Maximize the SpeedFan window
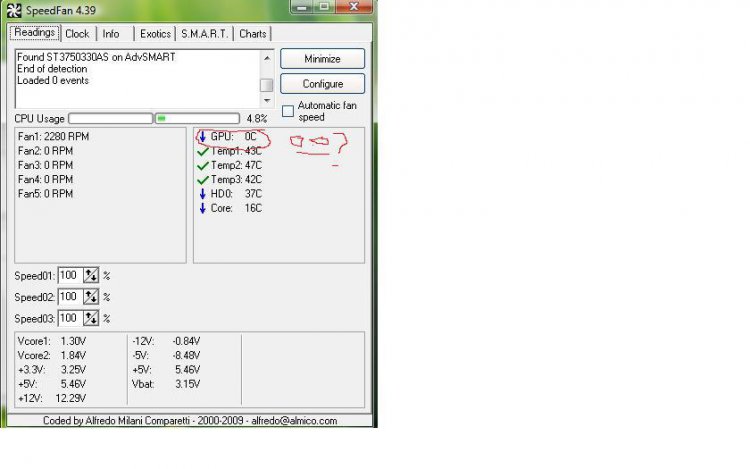Viewport: 750px width, 469px height. coord(324,6)
